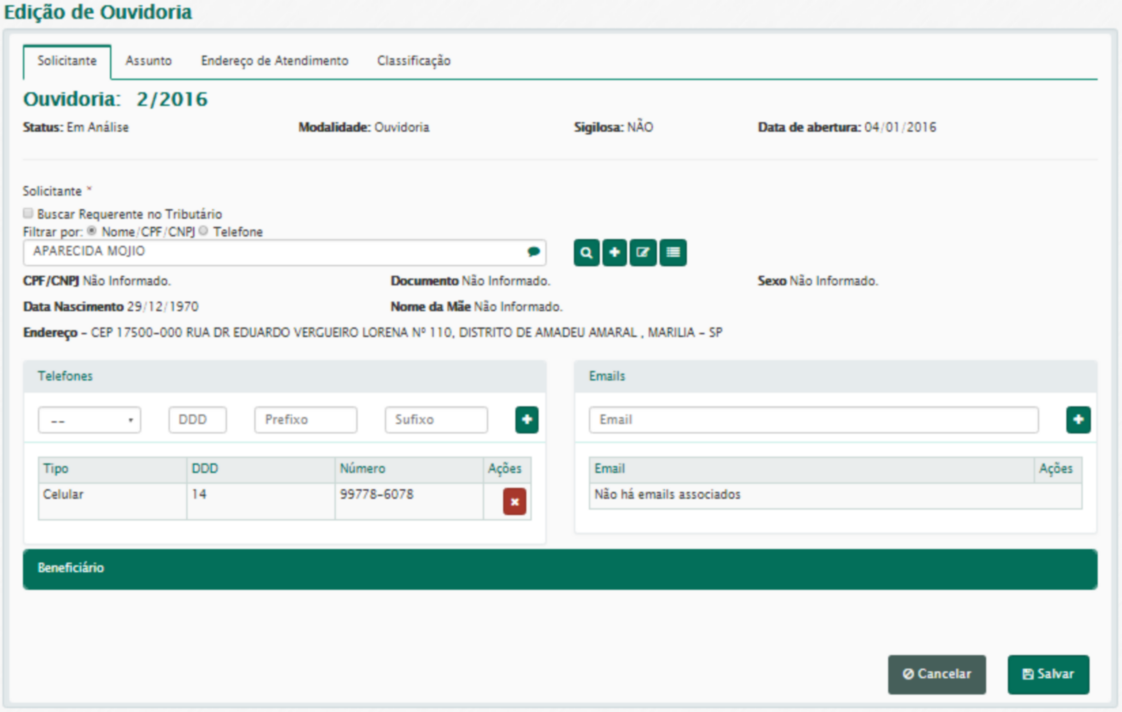This screenshot has width=1122, height=712.
Task: Click the search magnifier icon beside Solicitante field
Action: click(586, 253)
